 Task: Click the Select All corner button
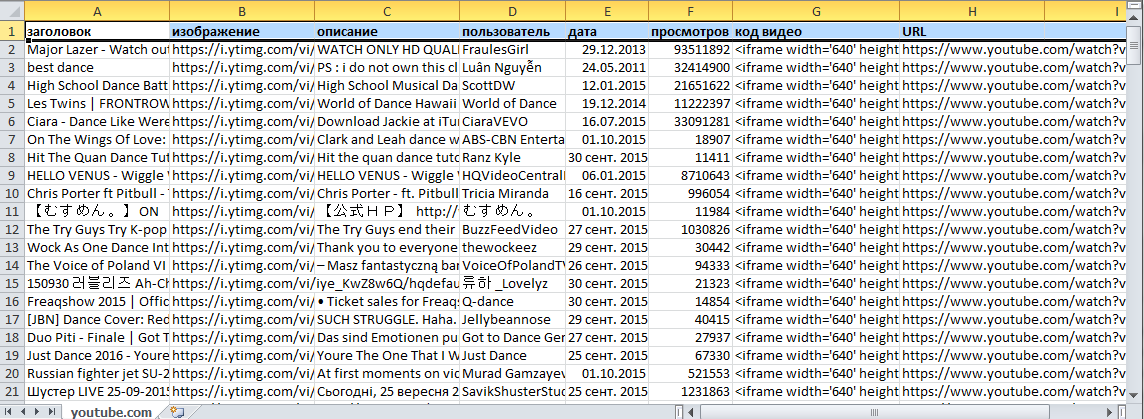click(11, 11)
